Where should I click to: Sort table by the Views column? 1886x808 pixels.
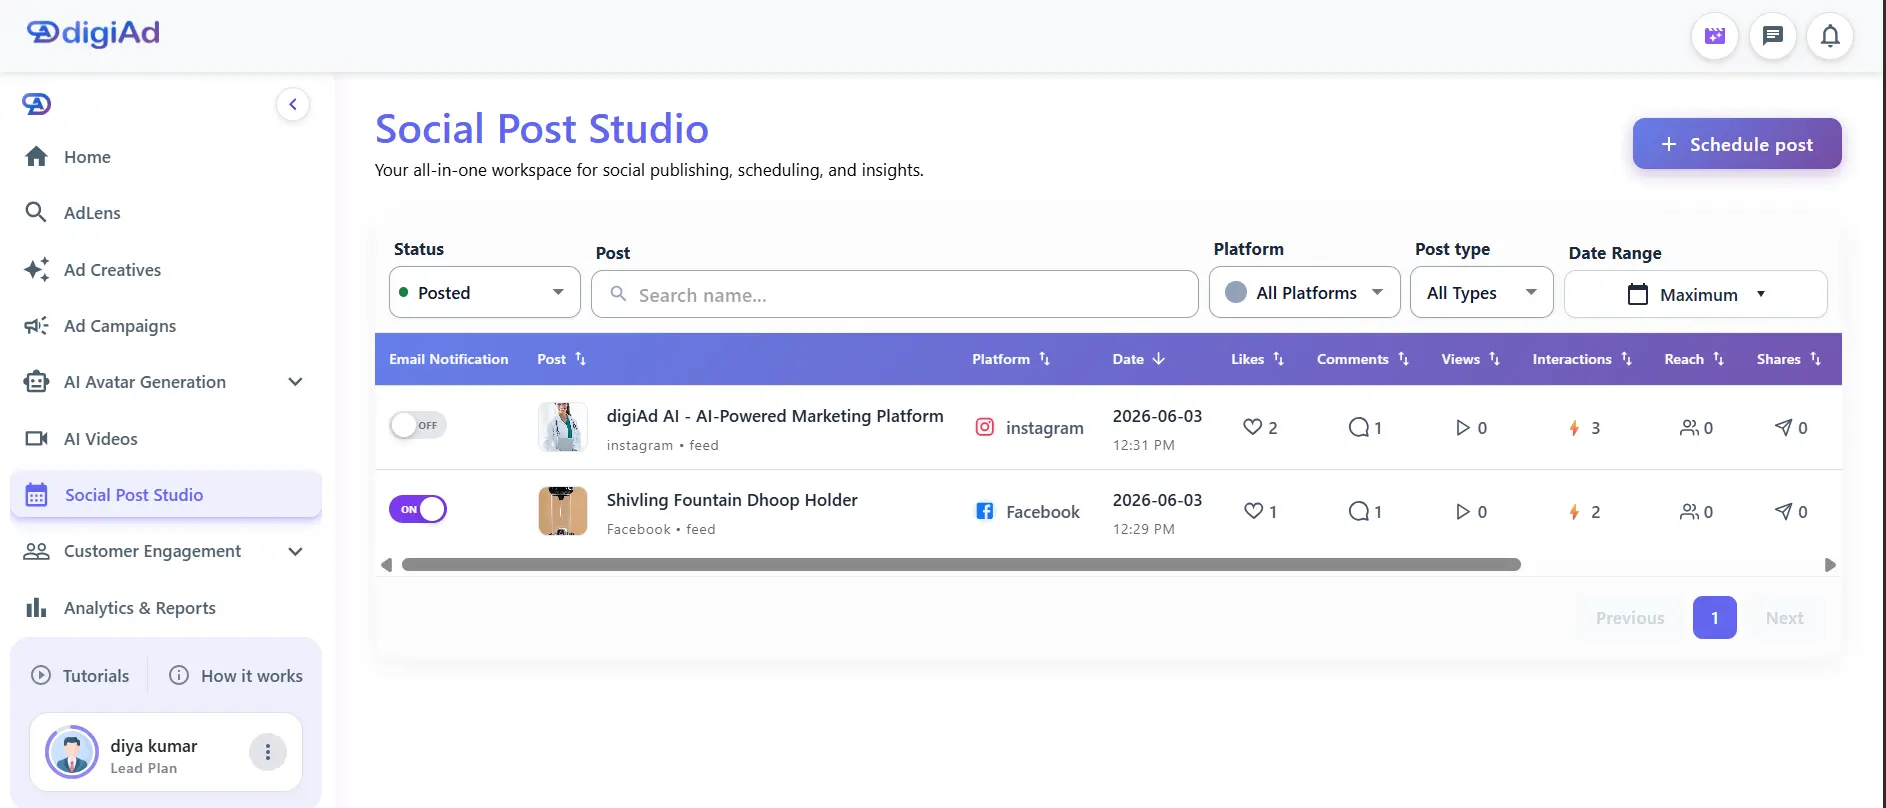1471,359
